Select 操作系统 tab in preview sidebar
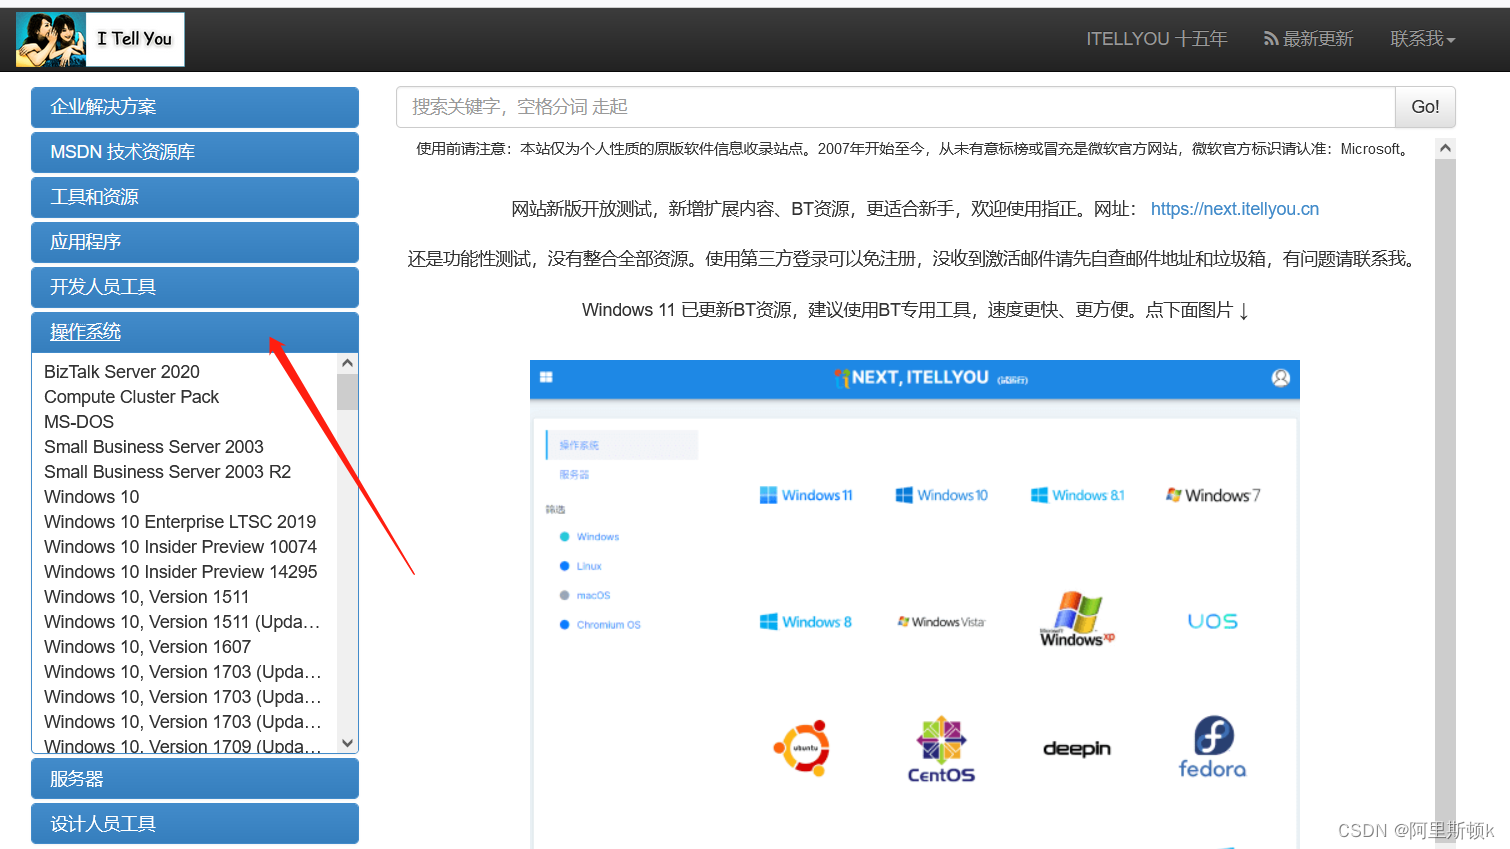Viewport: 1510px width, 849px height. point(622,445)
